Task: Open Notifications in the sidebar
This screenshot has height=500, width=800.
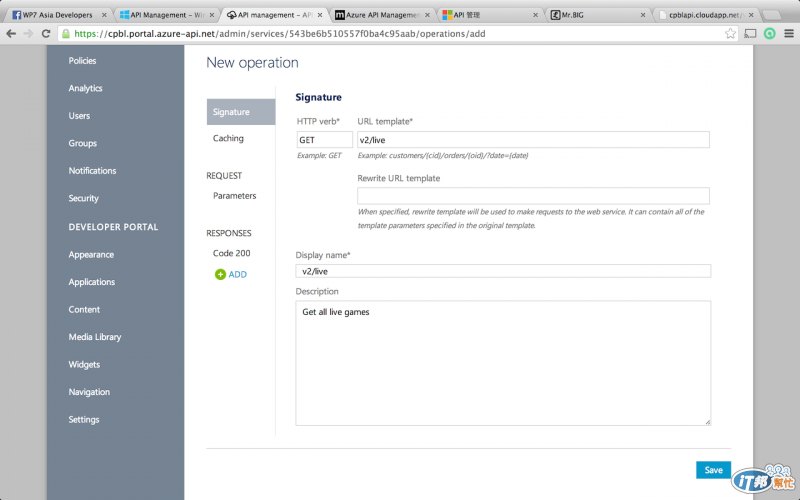Action: point(92,171)
